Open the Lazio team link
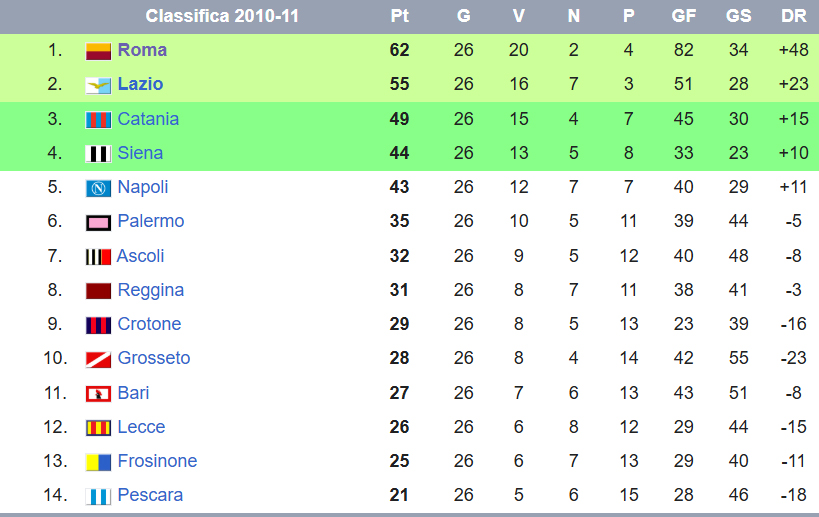Viewport: 819px width, 517px height. (140, 84)
